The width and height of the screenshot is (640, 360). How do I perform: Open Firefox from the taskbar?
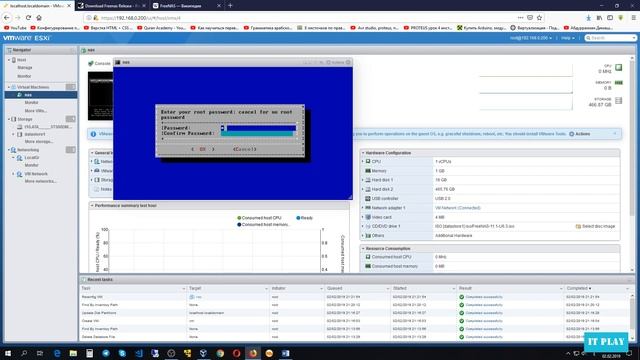[253, 353]
